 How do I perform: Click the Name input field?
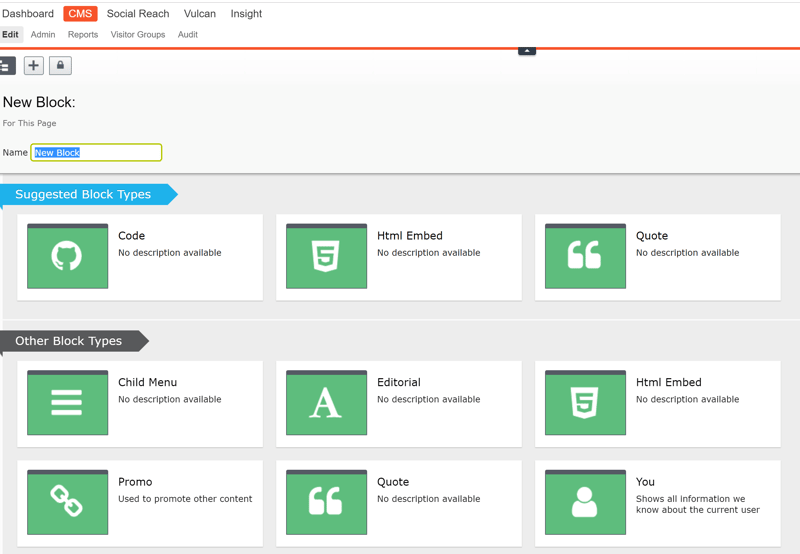tap(96, 152)
